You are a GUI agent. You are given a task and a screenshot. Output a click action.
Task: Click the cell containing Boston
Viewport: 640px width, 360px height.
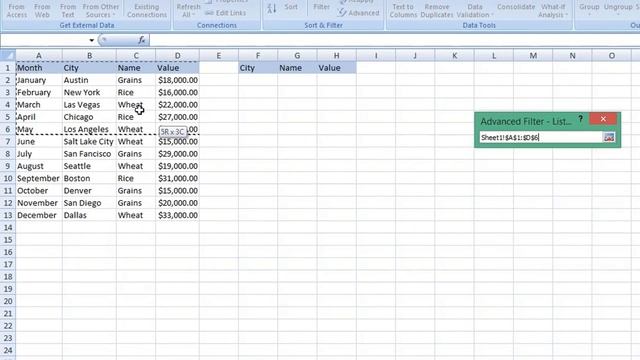point(89,178)
